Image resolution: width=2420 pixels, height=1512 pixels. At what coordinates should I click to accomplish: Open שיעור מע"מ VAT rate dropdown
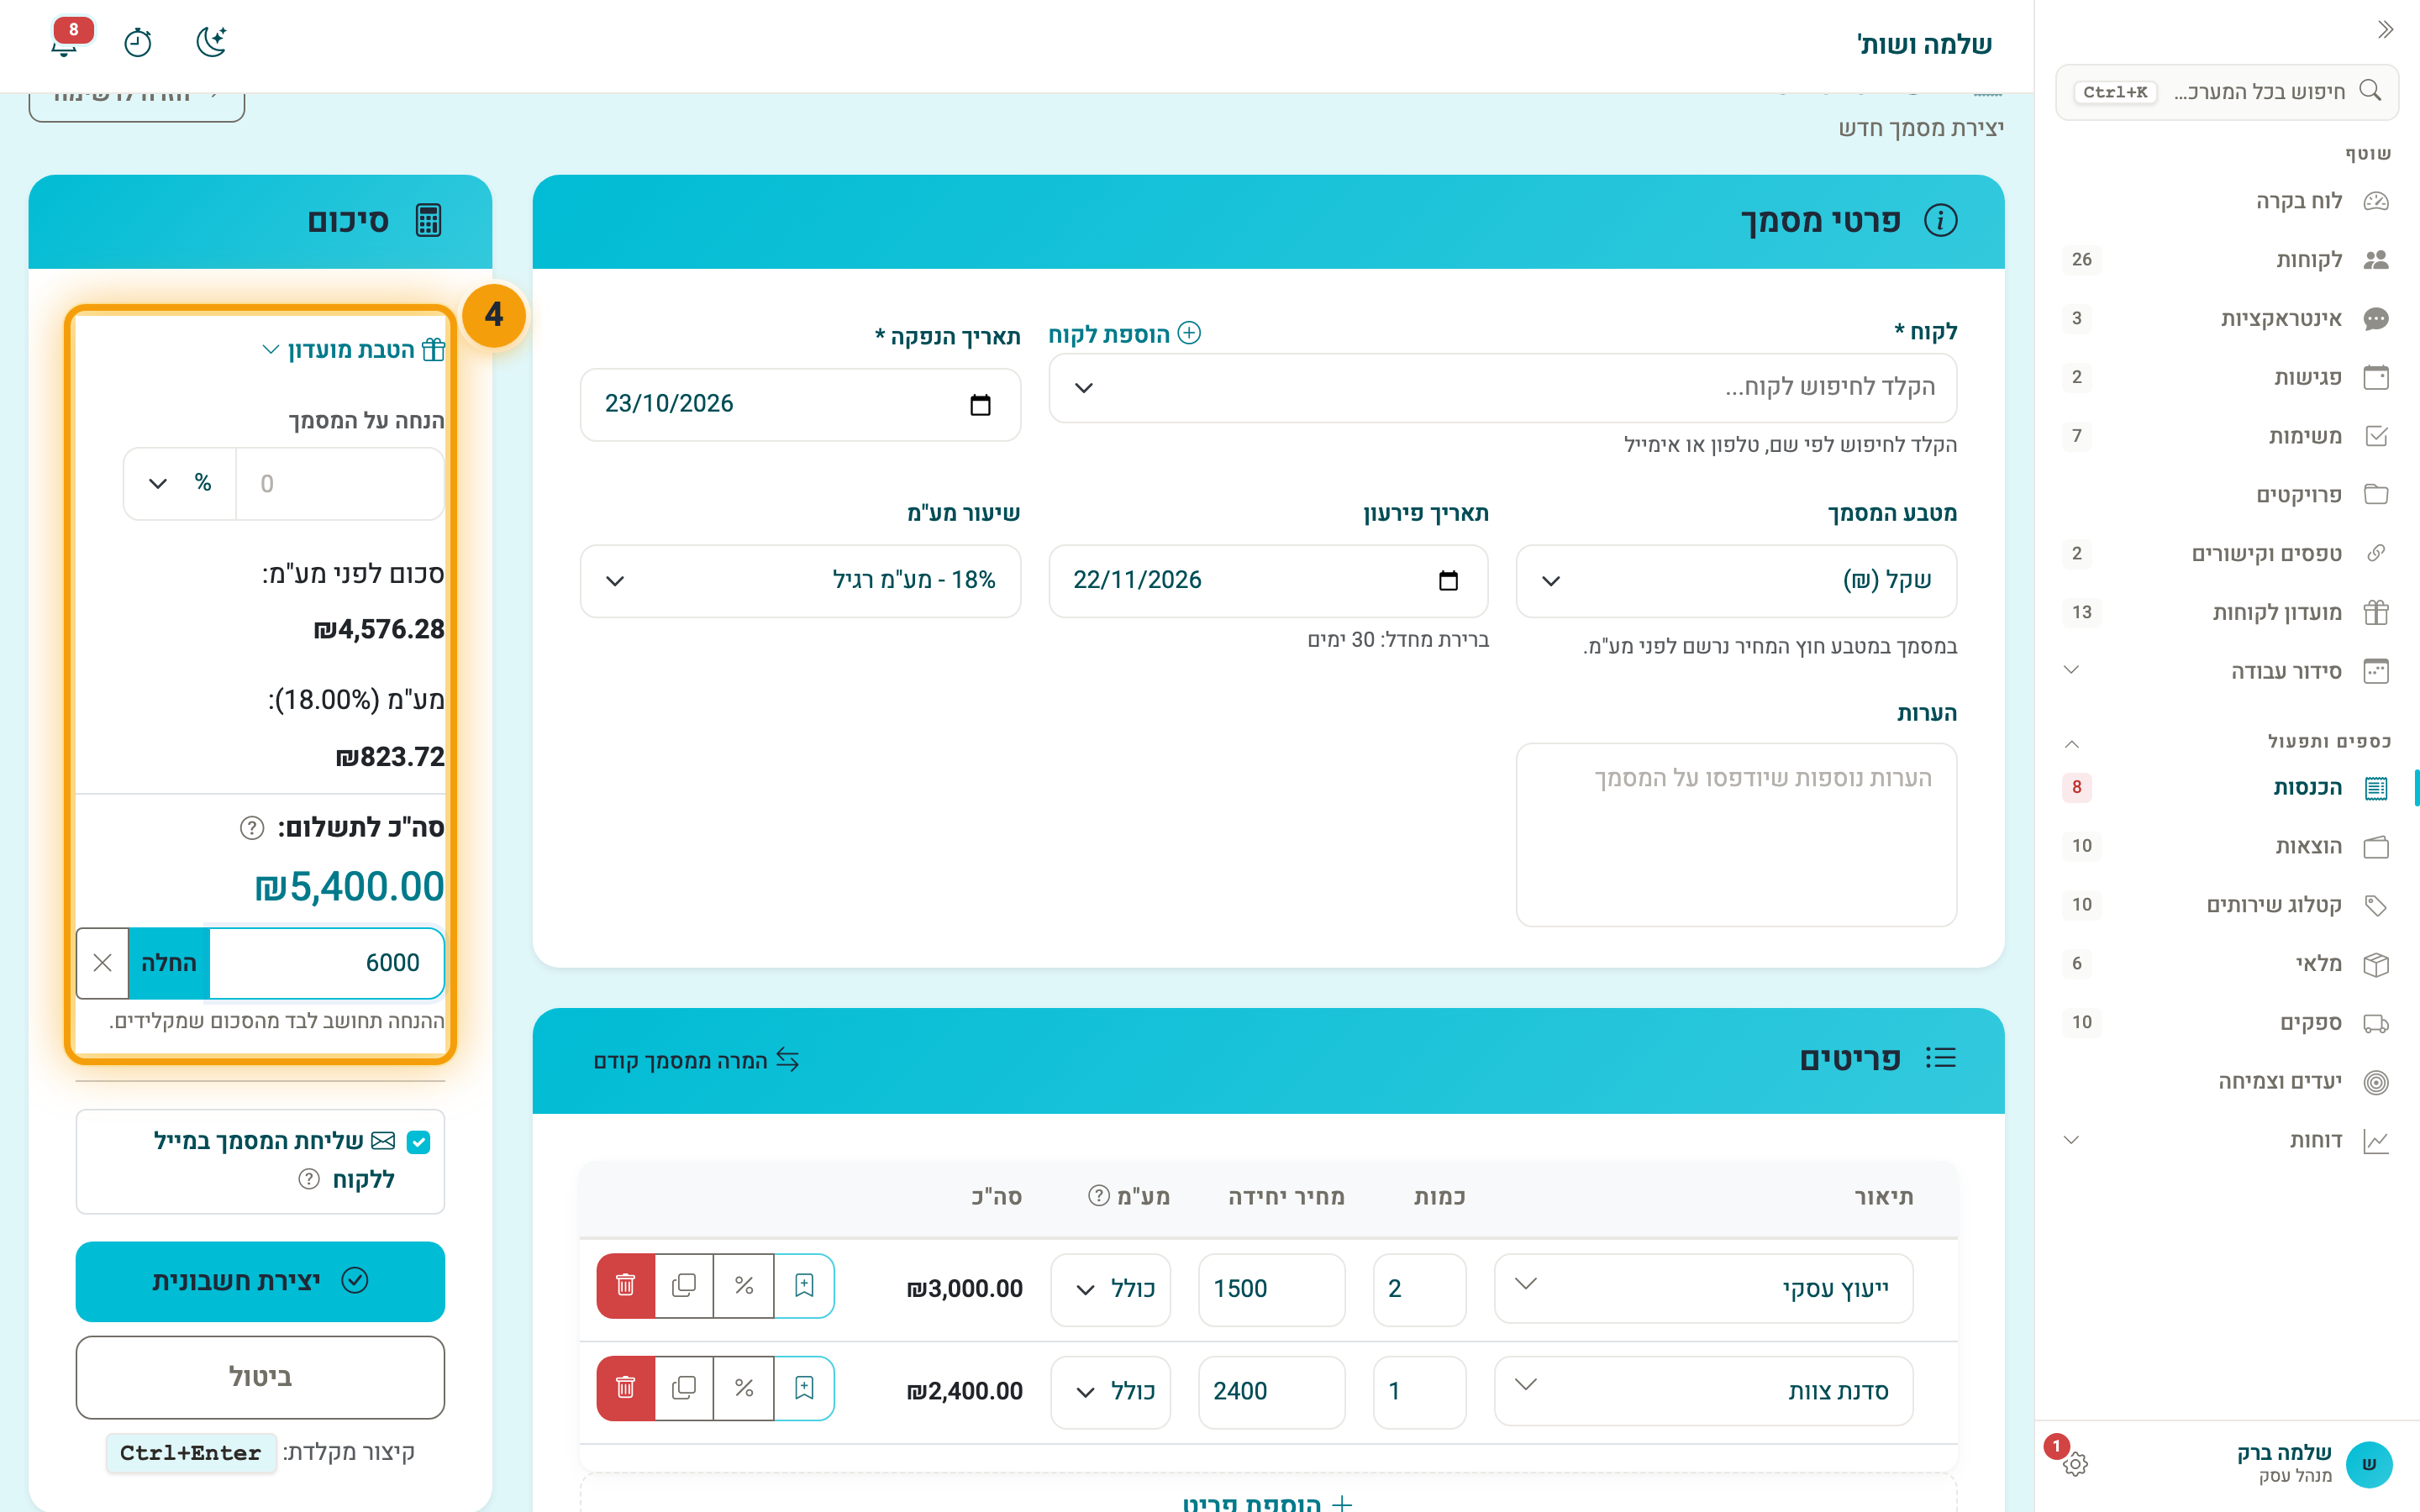click(x=800, y=581)
